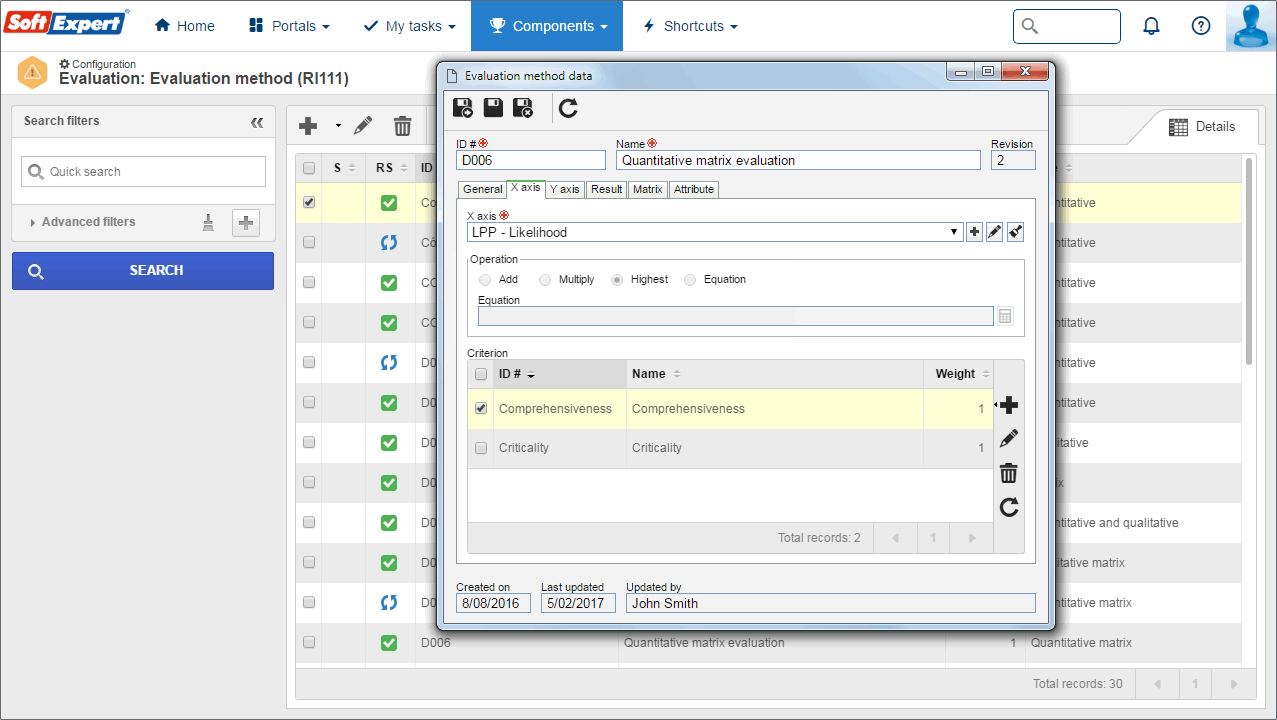Open the notifications bell icon
The width and height of the screenshot is (1277, 720).
[x=1151, y=26]
